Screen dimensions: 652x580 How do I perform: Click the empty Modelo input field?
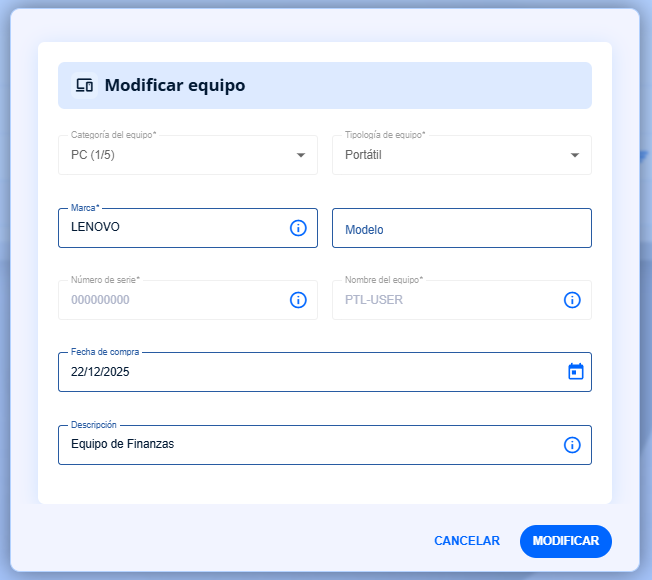(x=462, y=228)
